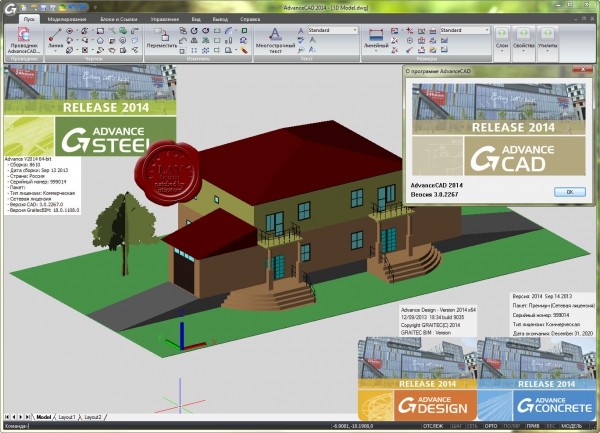Click the next layout tab arrow
The image size is (600, 433).
point(21,417)
